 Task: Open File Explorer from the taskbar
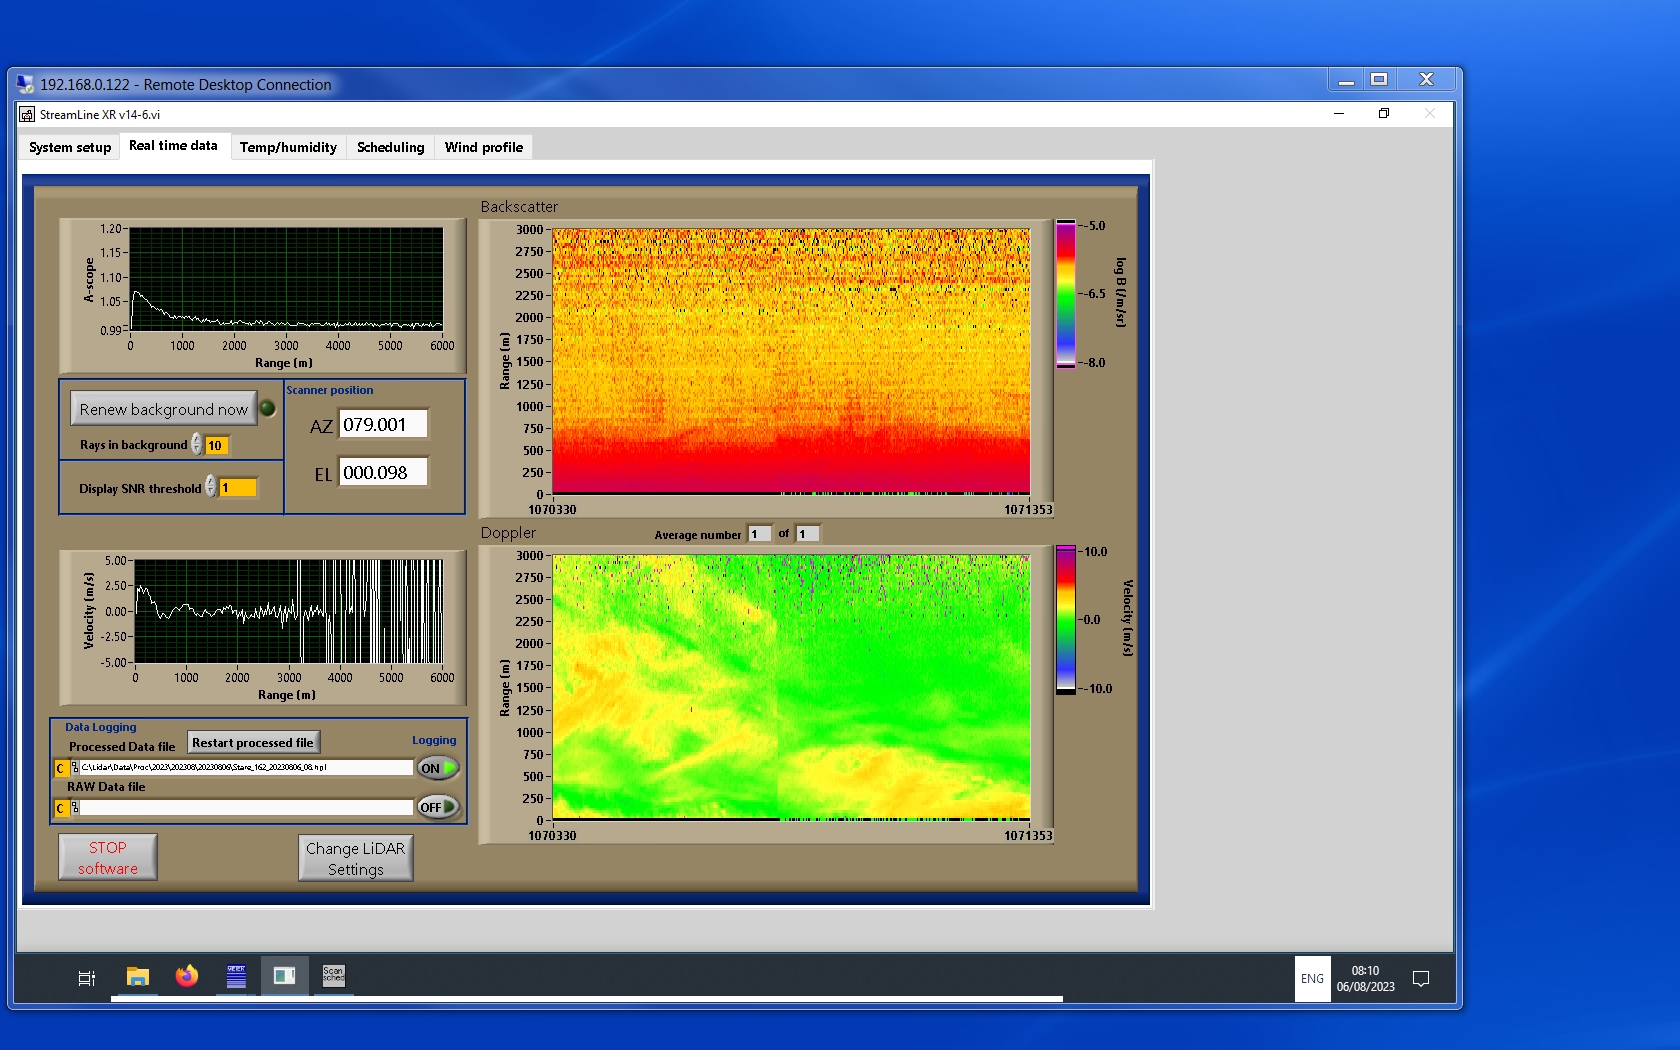pos(138,976)
